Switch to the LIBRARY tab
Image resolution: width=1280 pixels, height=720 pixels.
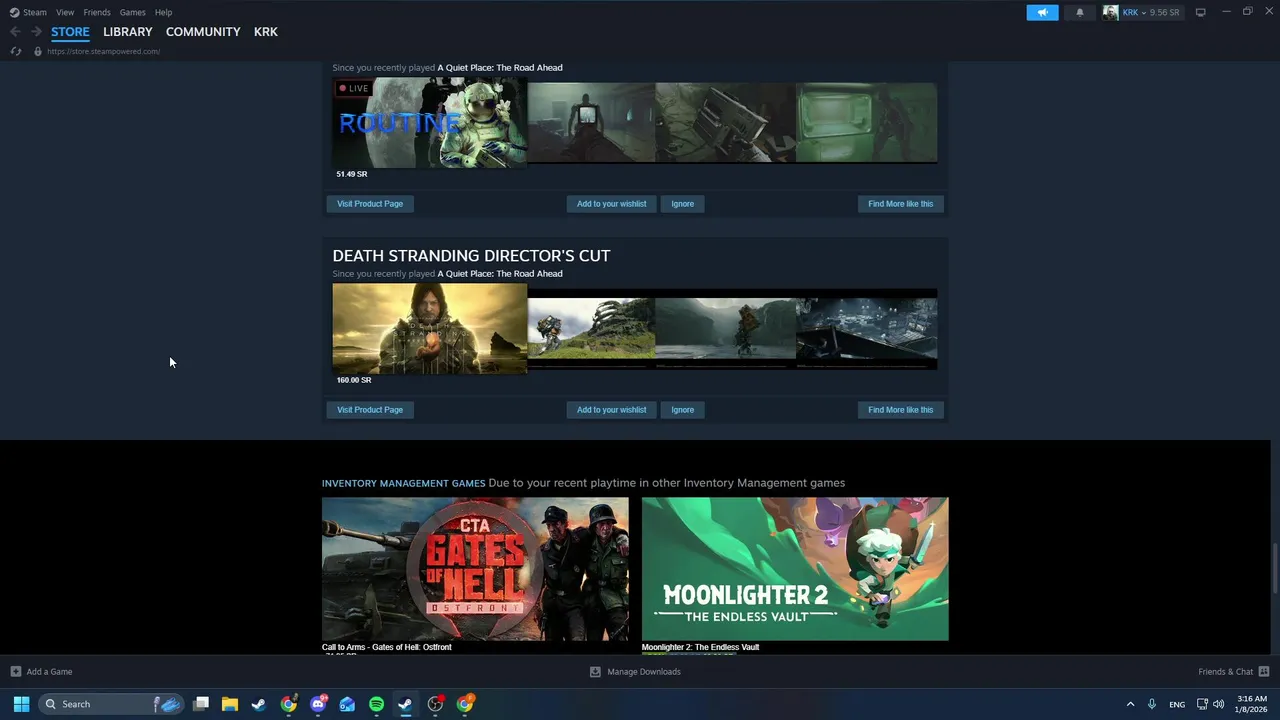tap(128, 32)
